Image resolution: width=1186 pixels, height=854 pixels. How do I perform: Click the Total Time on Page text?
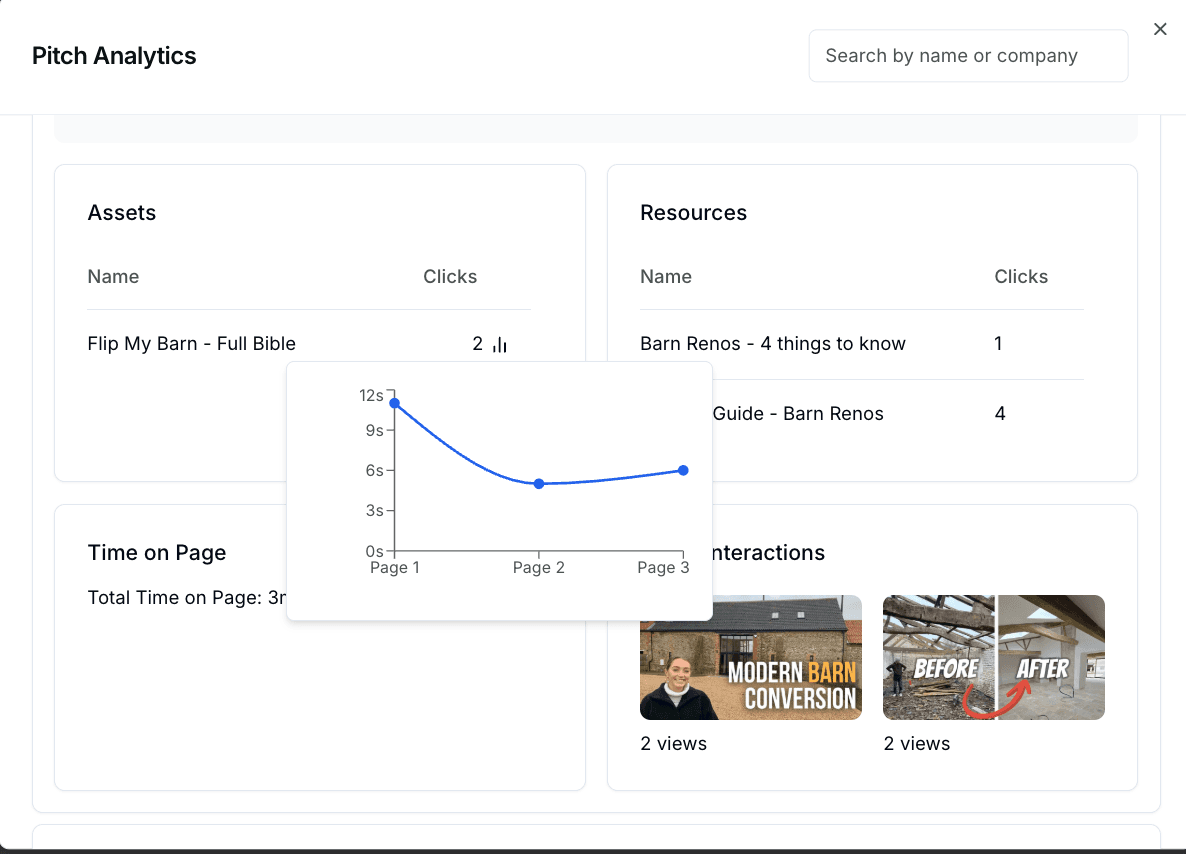(187, 598)
